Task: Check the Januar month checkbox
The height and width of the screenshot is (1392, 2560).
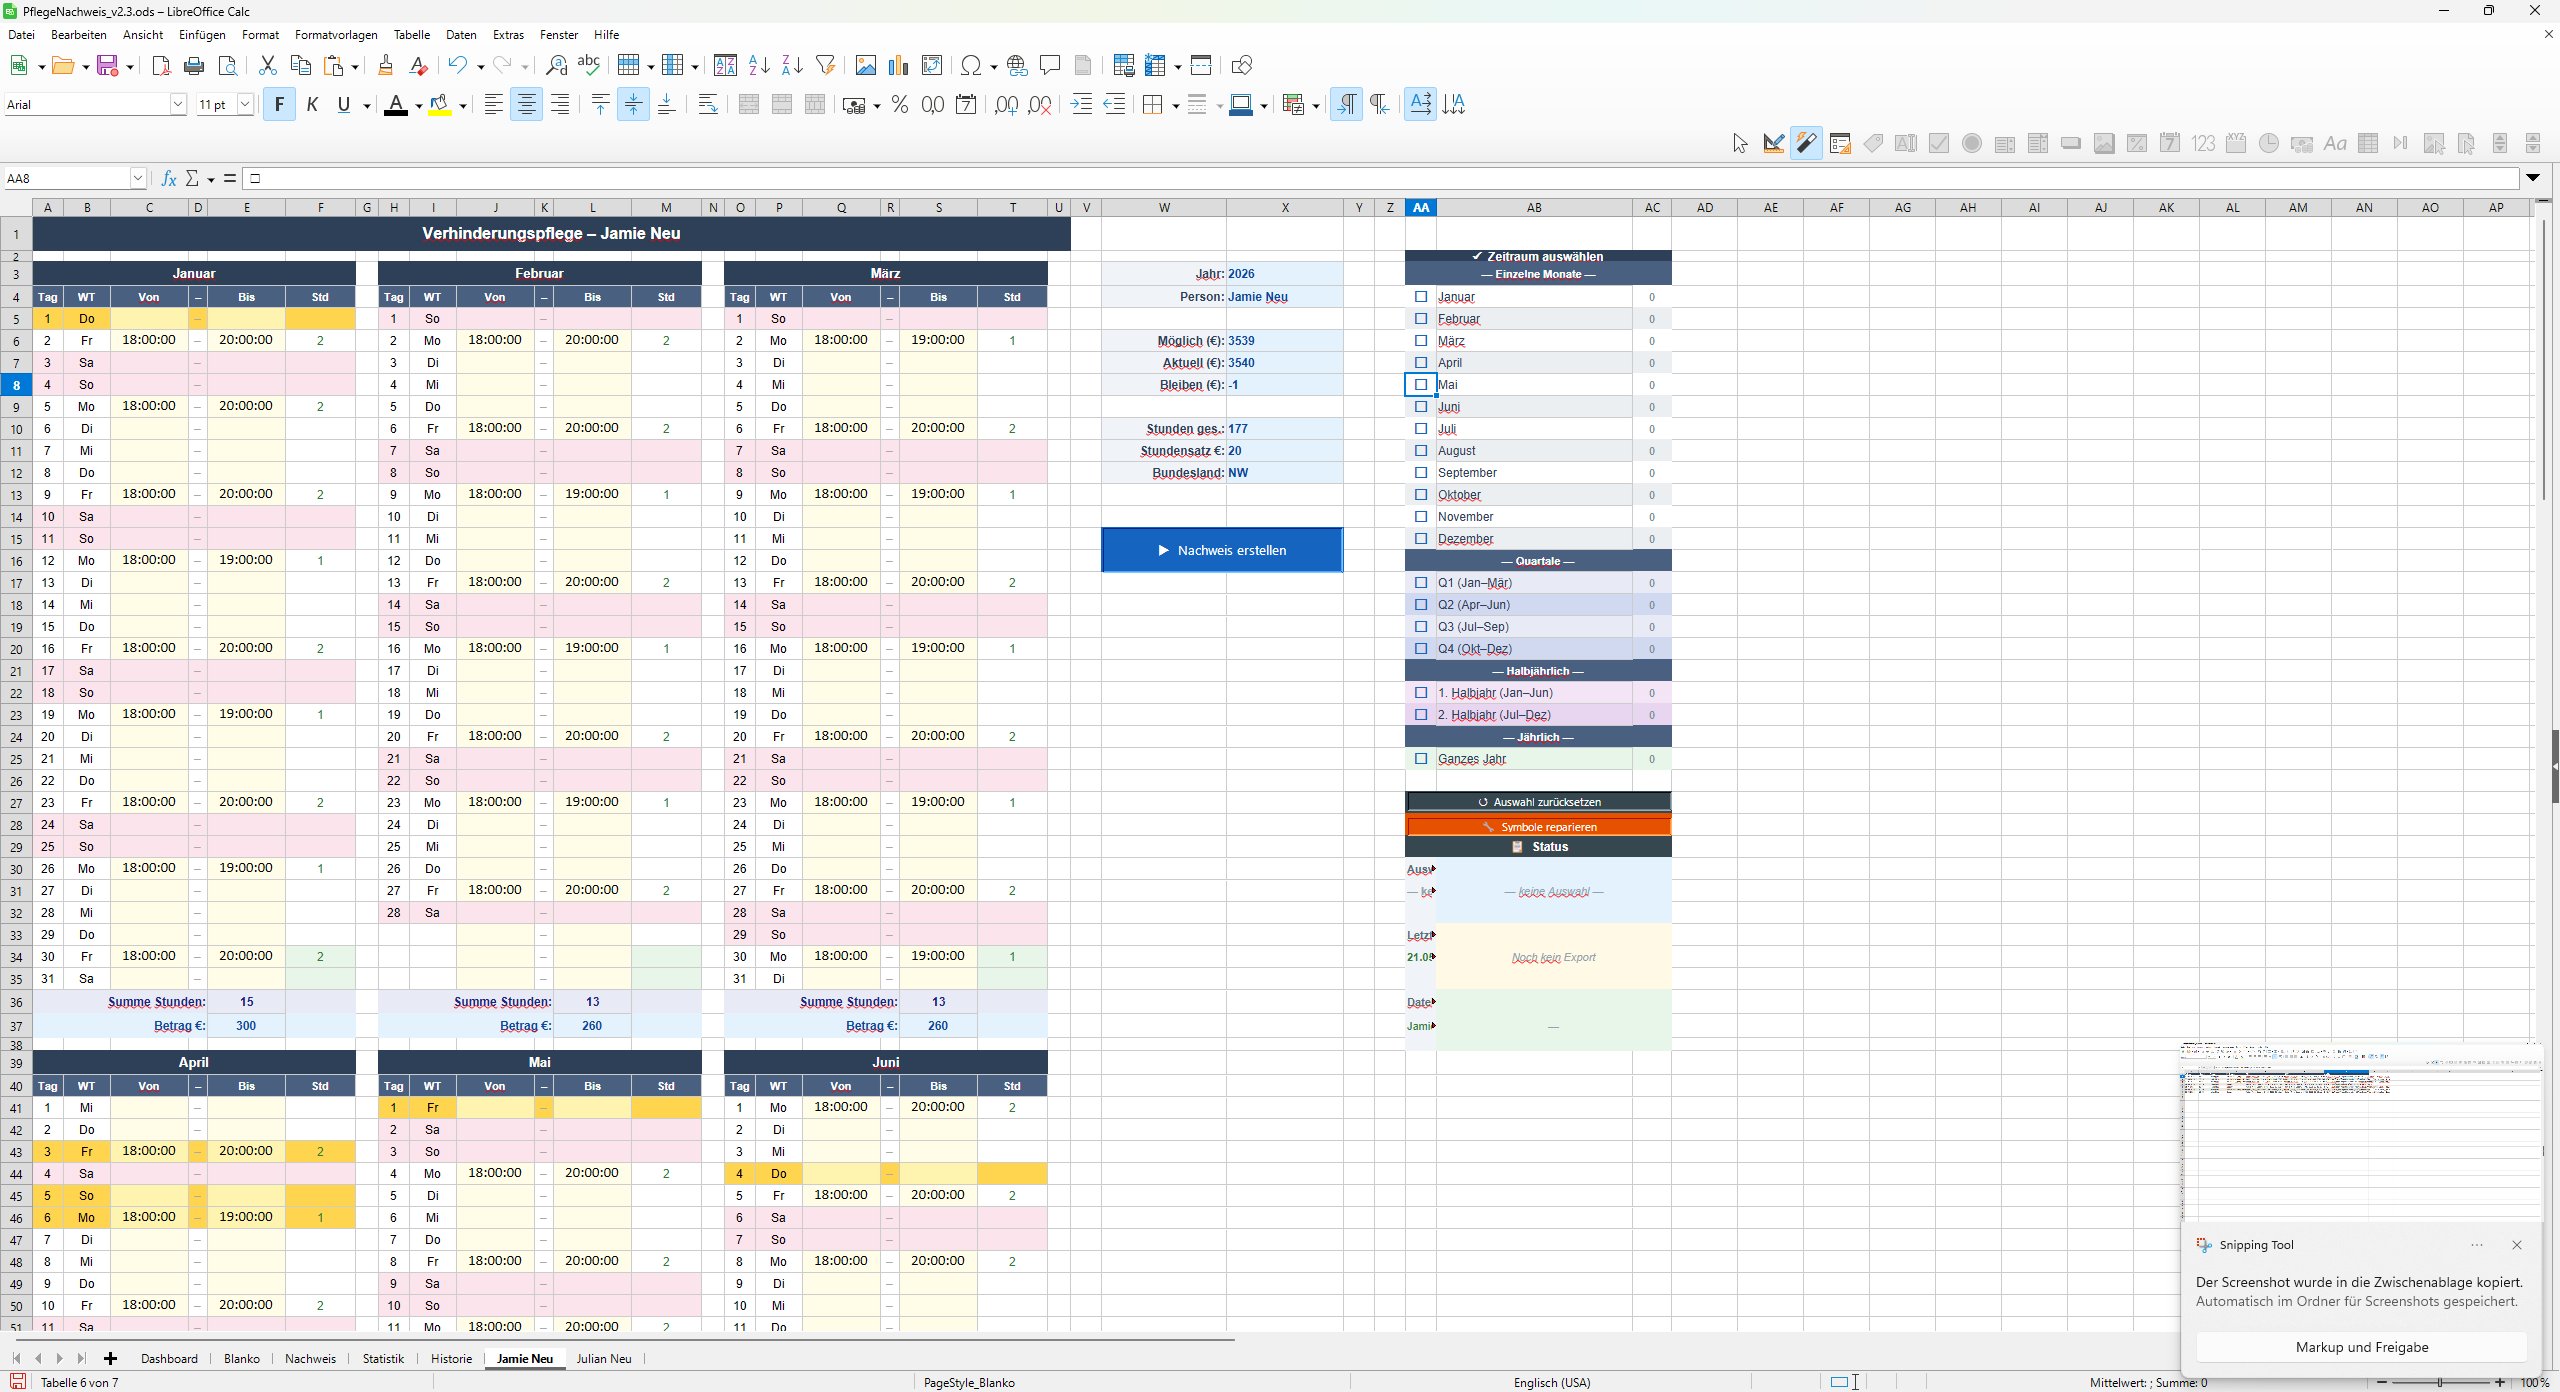Action: click(1420, 297)
